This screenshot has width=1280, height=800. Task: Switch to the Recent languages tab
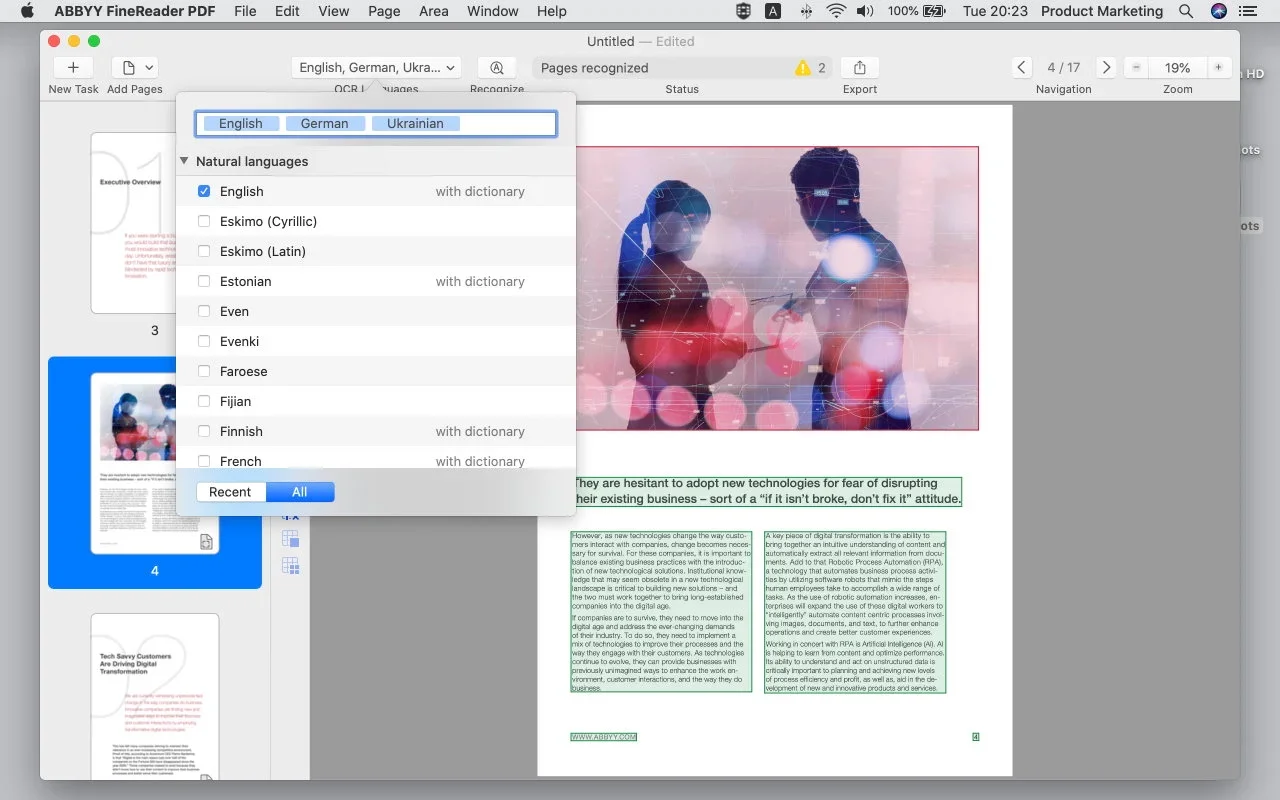(231, 492)
